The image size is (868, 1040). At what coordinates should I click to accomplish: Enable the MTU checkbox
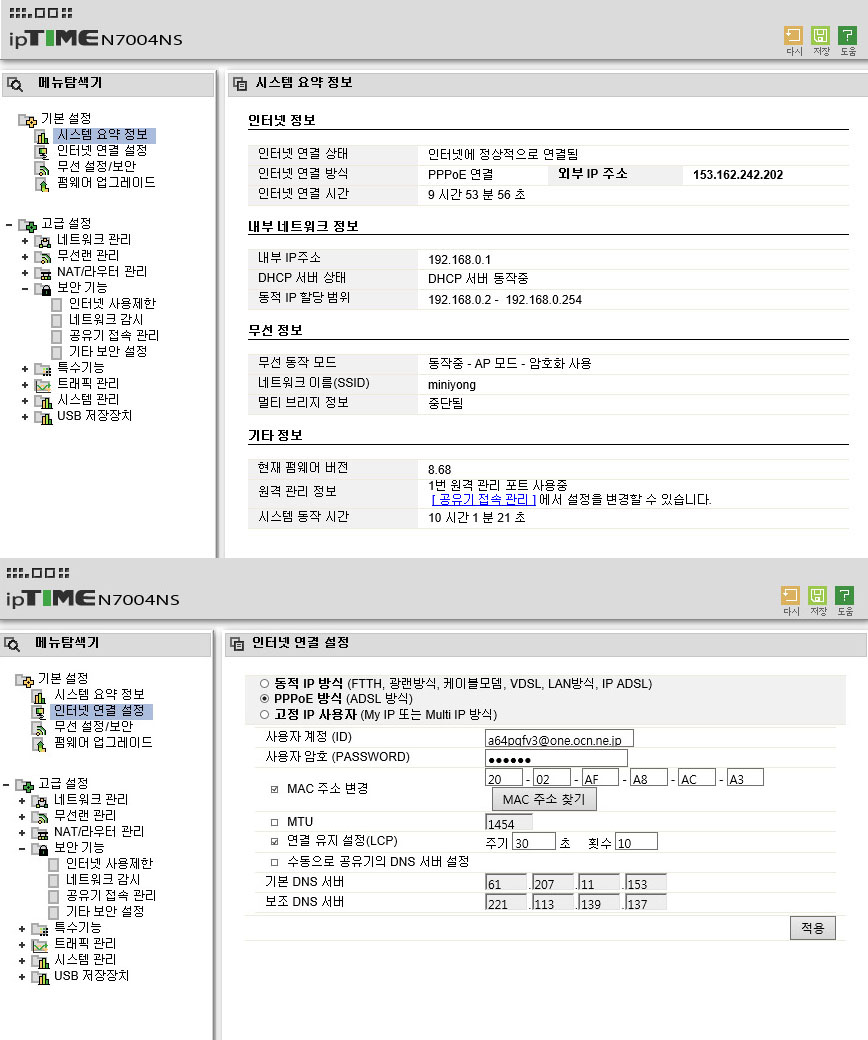tap(275, 822)
